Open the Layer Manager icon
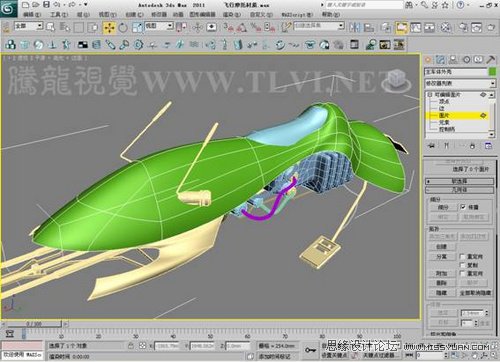 [386, 27]
